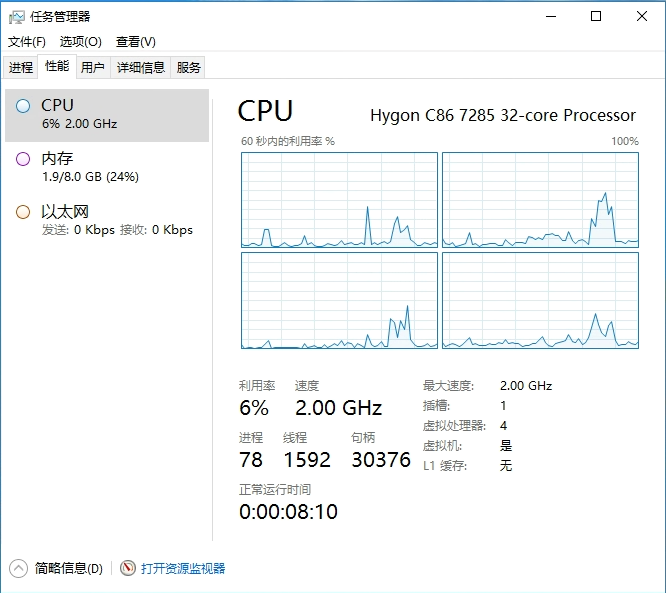Maximize the Task Manager window
The height and width of the screenshot is (593, 666).
click(x=596, y=16)
